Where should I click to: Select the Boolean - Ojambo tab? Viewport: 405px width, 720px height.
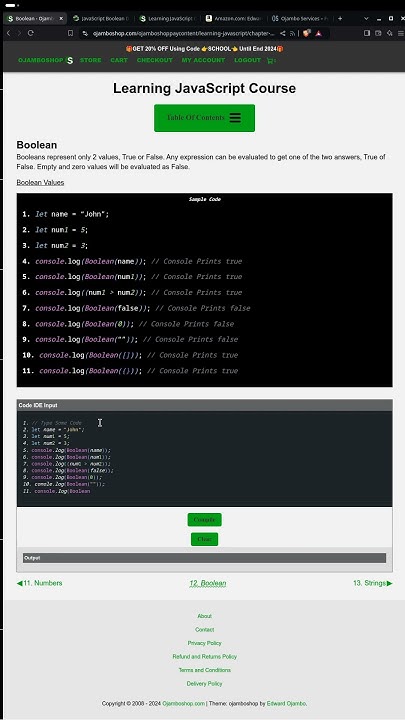pos(35,18)
